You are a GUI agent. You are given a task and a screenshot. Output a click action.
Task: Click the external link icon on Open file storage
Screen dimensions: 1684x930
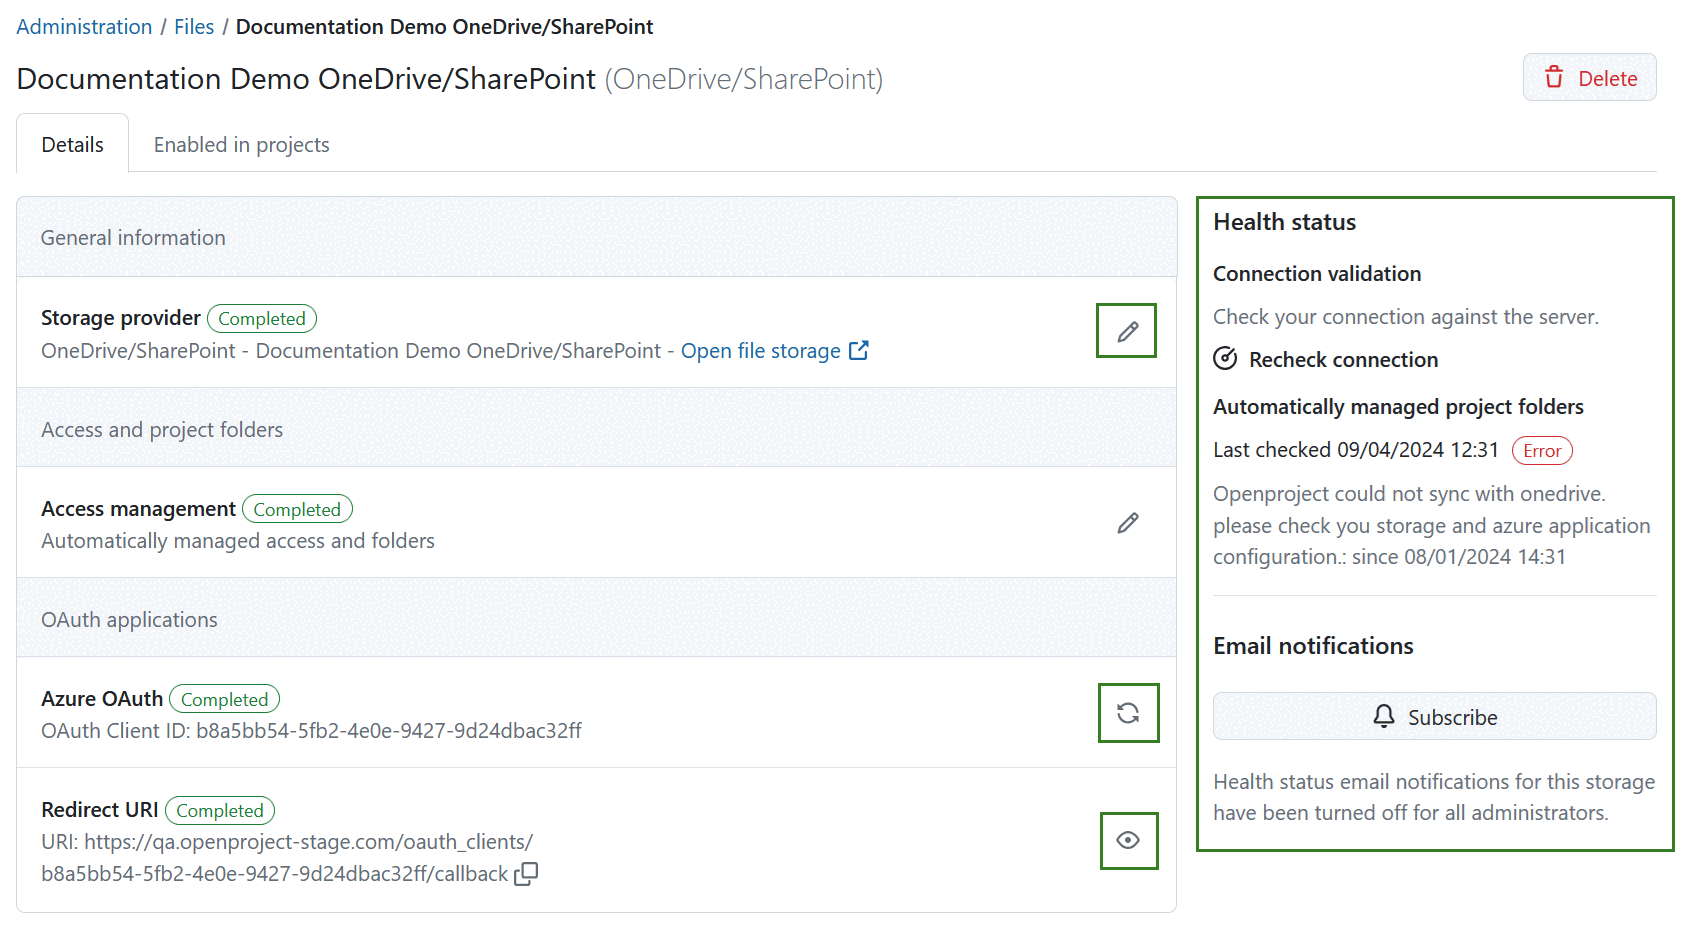(x=858, y=350)
